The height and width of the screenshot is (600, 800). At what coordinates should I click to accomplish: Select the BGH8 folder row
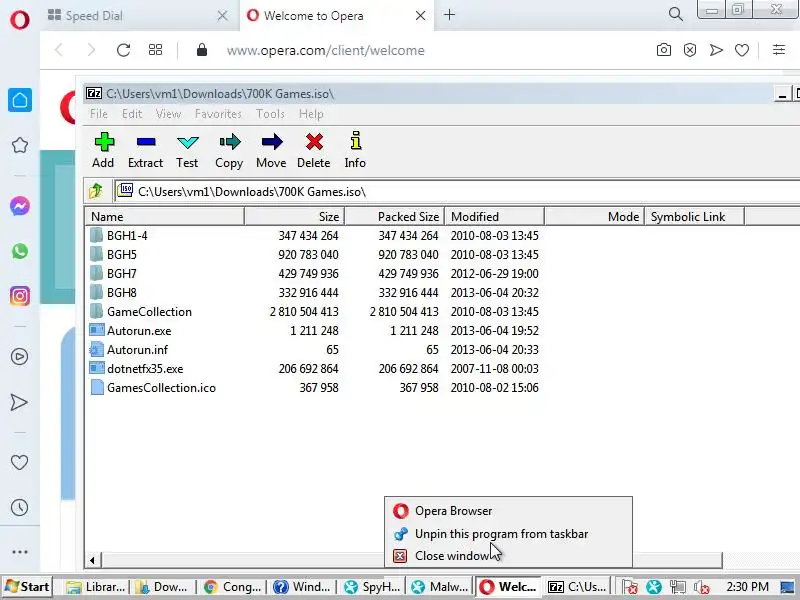[x=121, y=293]
